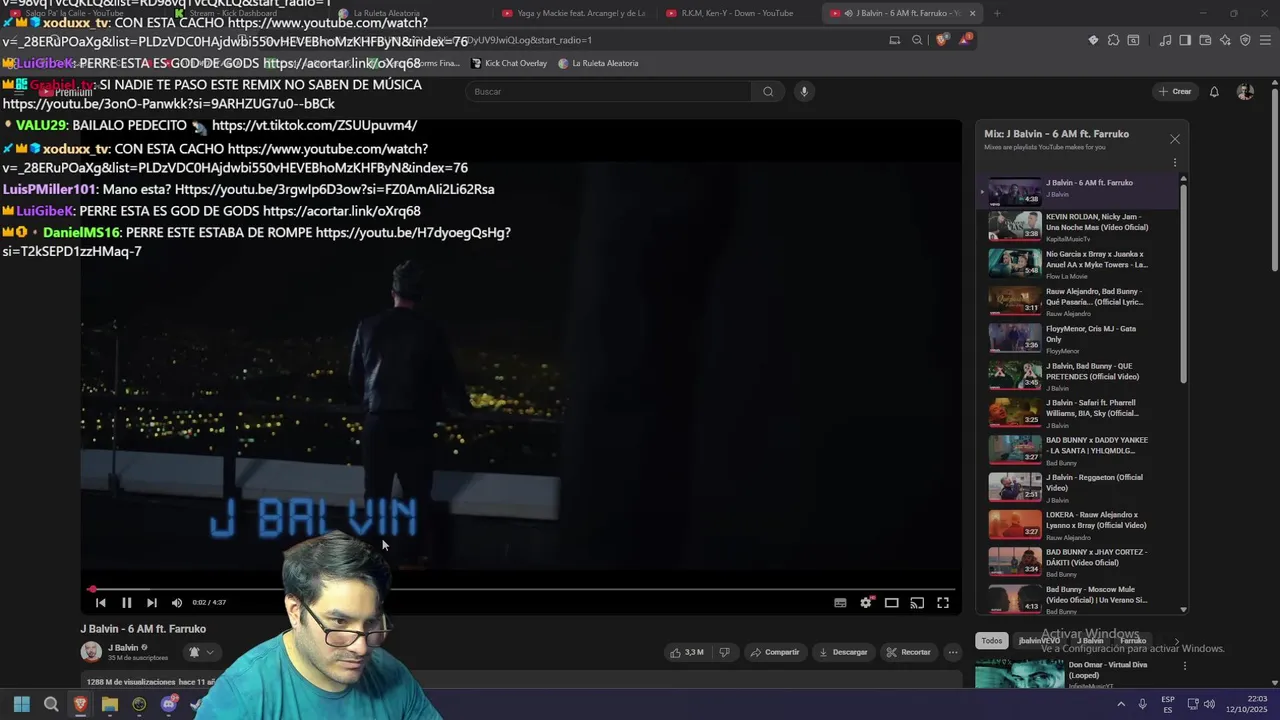Open Brave Rewards triangle icon
This screenshot has width=1280, height=720.
(964, 40)
